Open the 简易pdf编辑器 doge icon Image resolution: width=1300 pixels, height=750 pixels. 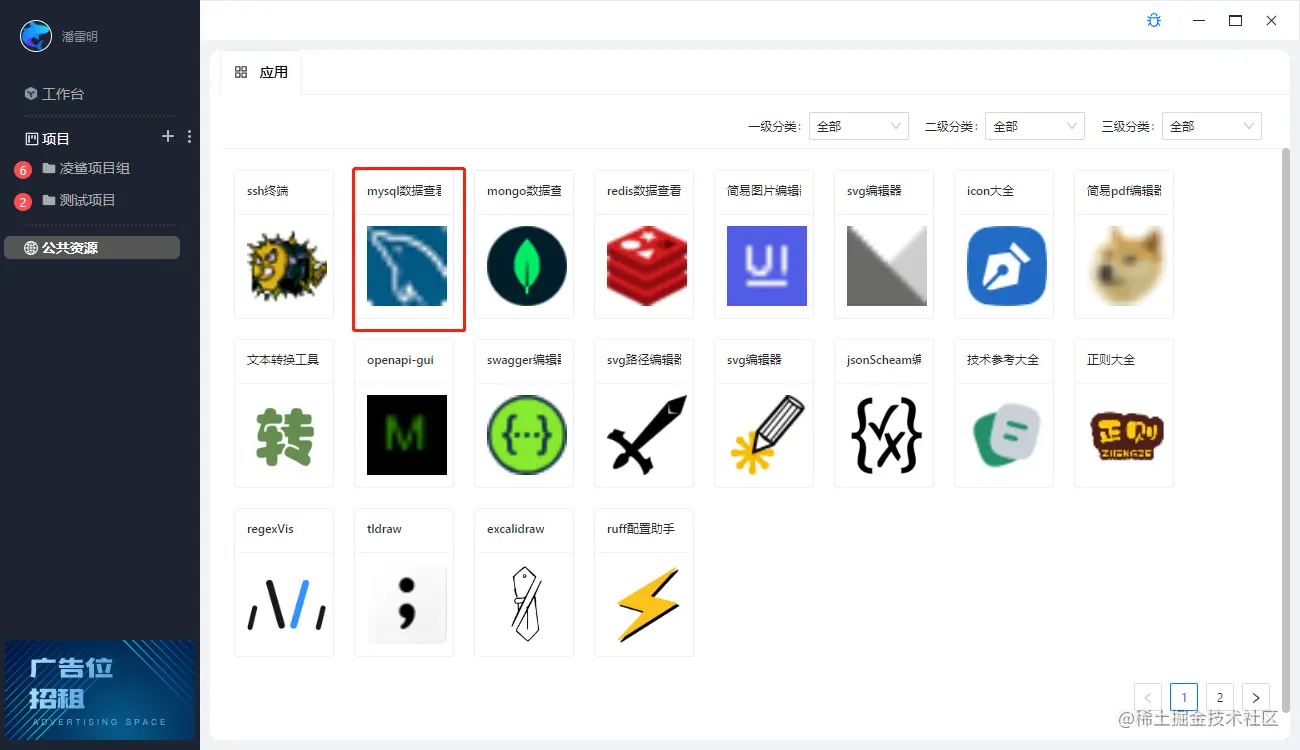(1127, 266)
